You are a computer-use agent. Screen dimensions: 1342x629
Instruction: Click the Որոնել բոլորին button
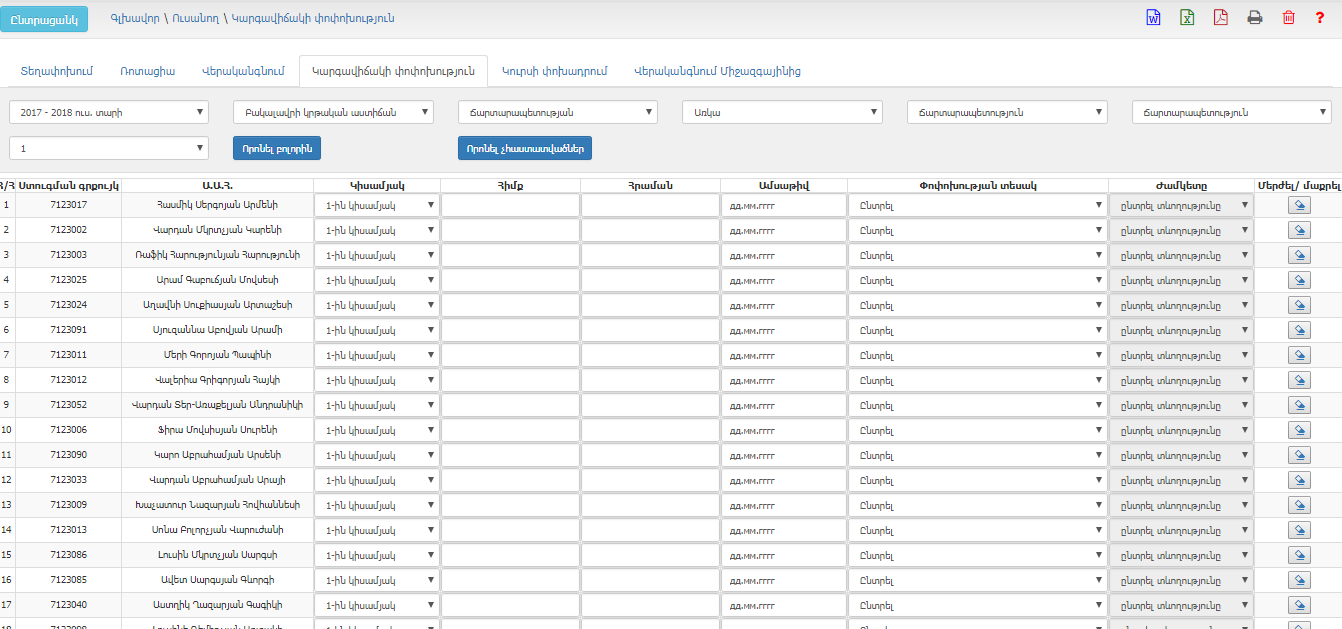(x=277, y=148)
